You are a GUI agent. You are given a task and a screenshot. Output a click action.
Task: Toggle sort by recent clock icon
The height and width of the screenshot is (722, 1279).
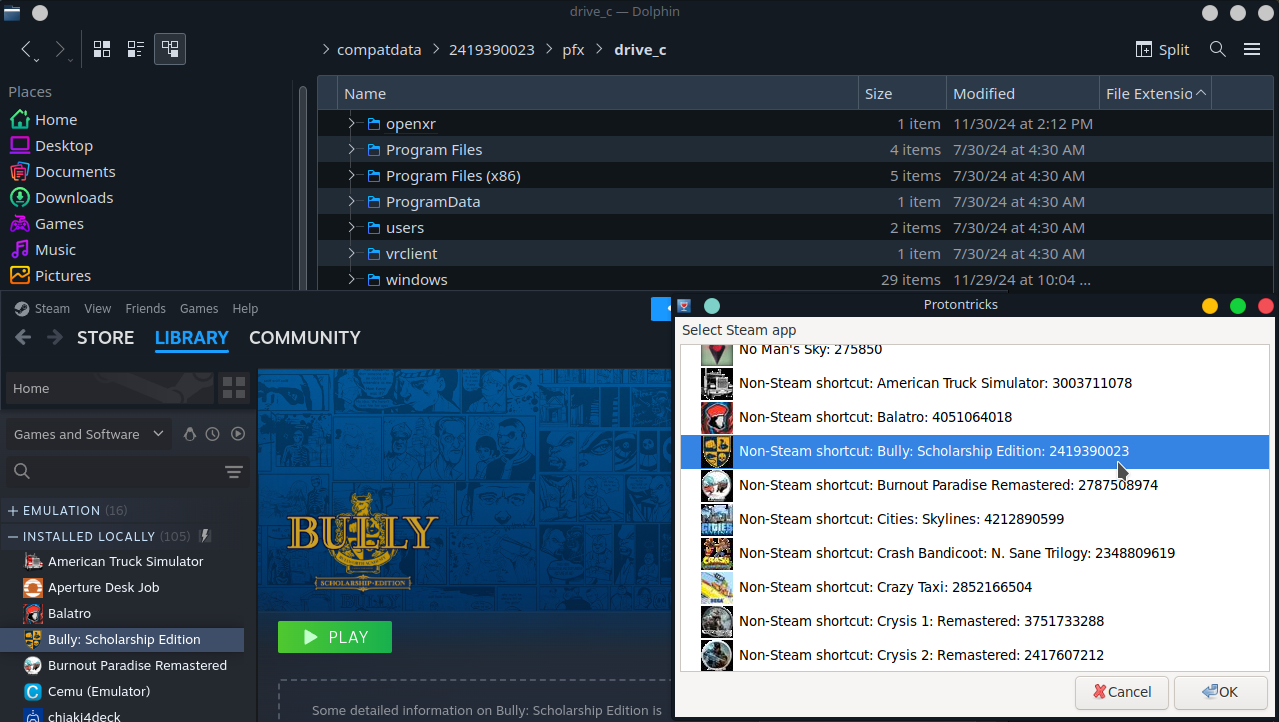[213, 434]
